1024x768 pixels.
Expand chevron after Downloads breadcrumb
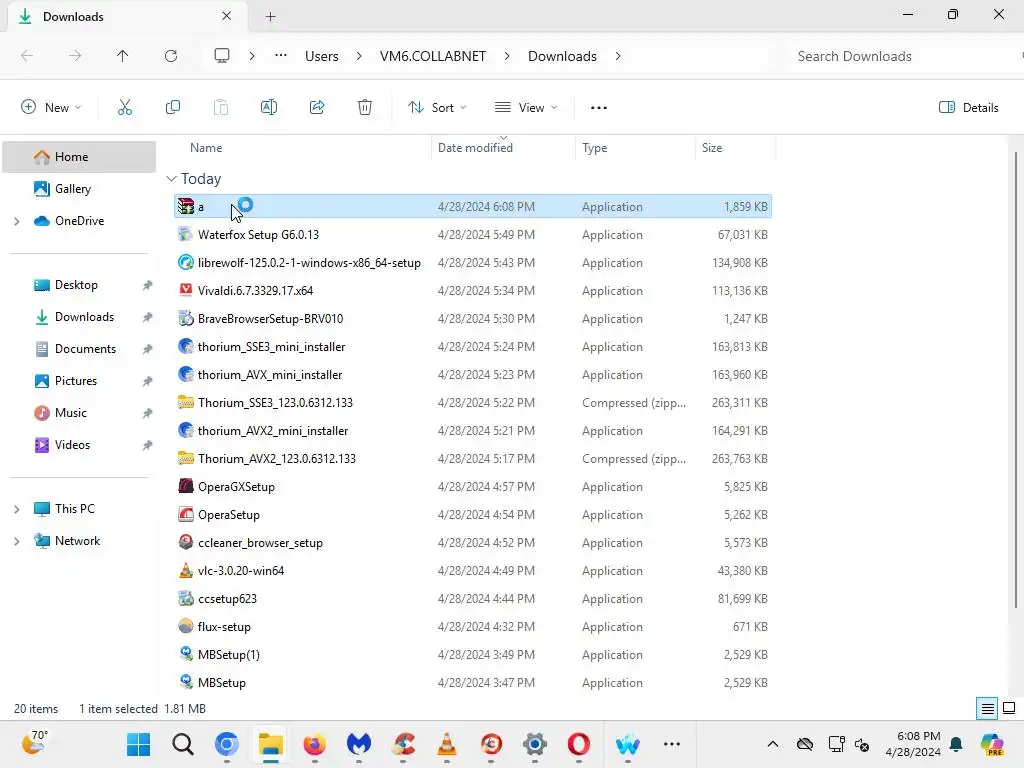618,56
